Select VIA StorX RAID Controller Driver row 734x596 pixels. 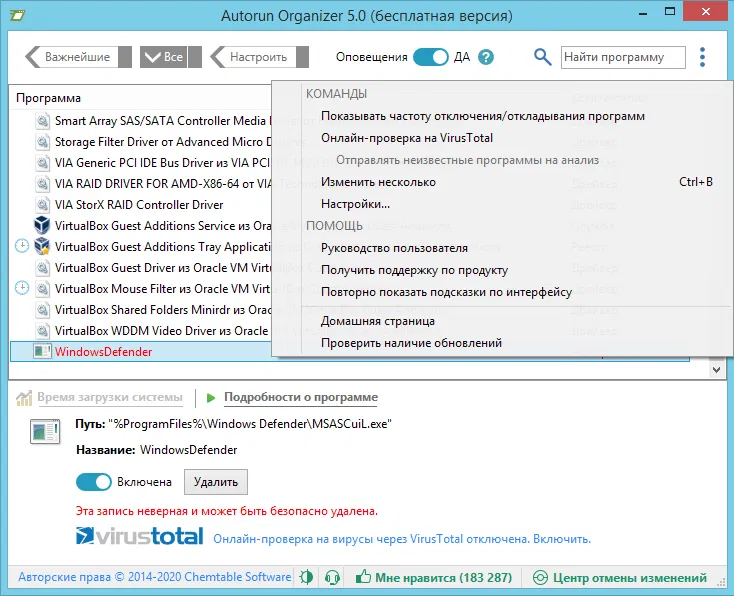pos(139,205)
